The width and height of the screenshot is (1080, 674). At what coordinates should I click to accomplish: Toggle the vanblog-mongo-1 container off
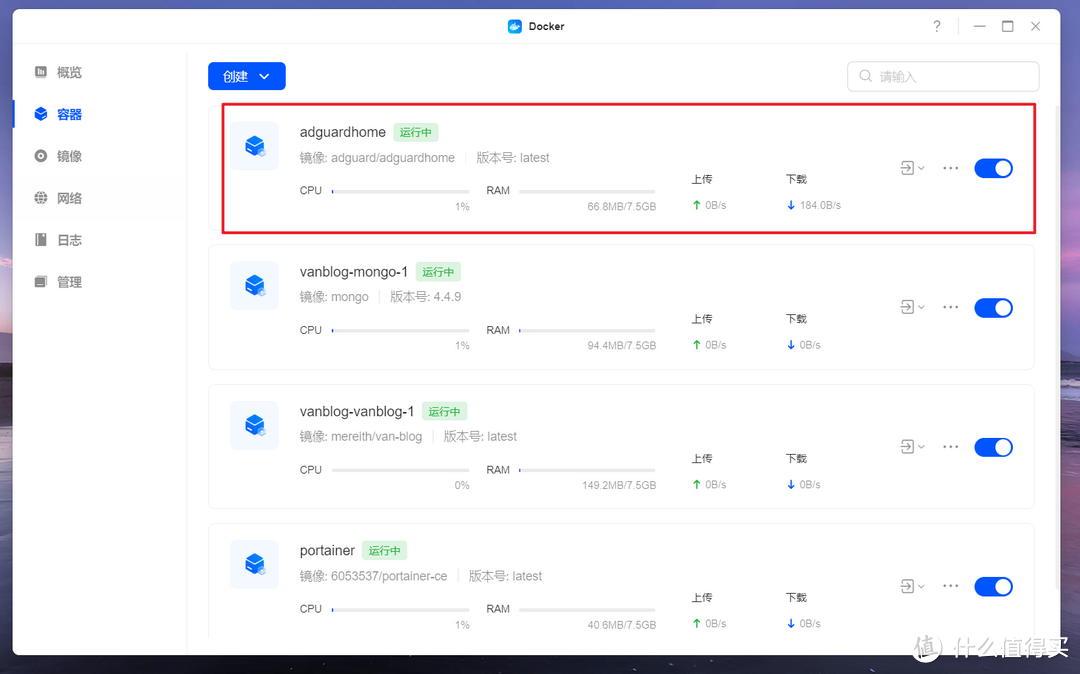[993, 308]
